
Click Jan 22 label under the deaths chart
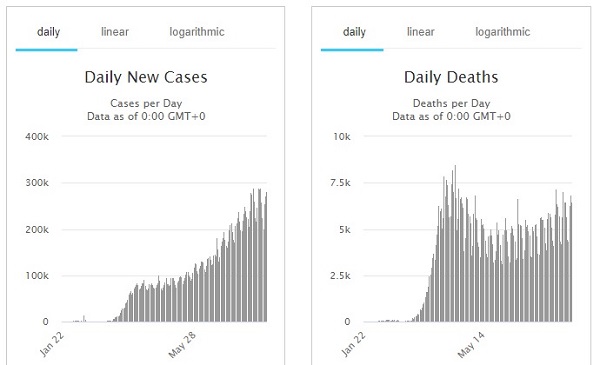[x=353, y=345]
